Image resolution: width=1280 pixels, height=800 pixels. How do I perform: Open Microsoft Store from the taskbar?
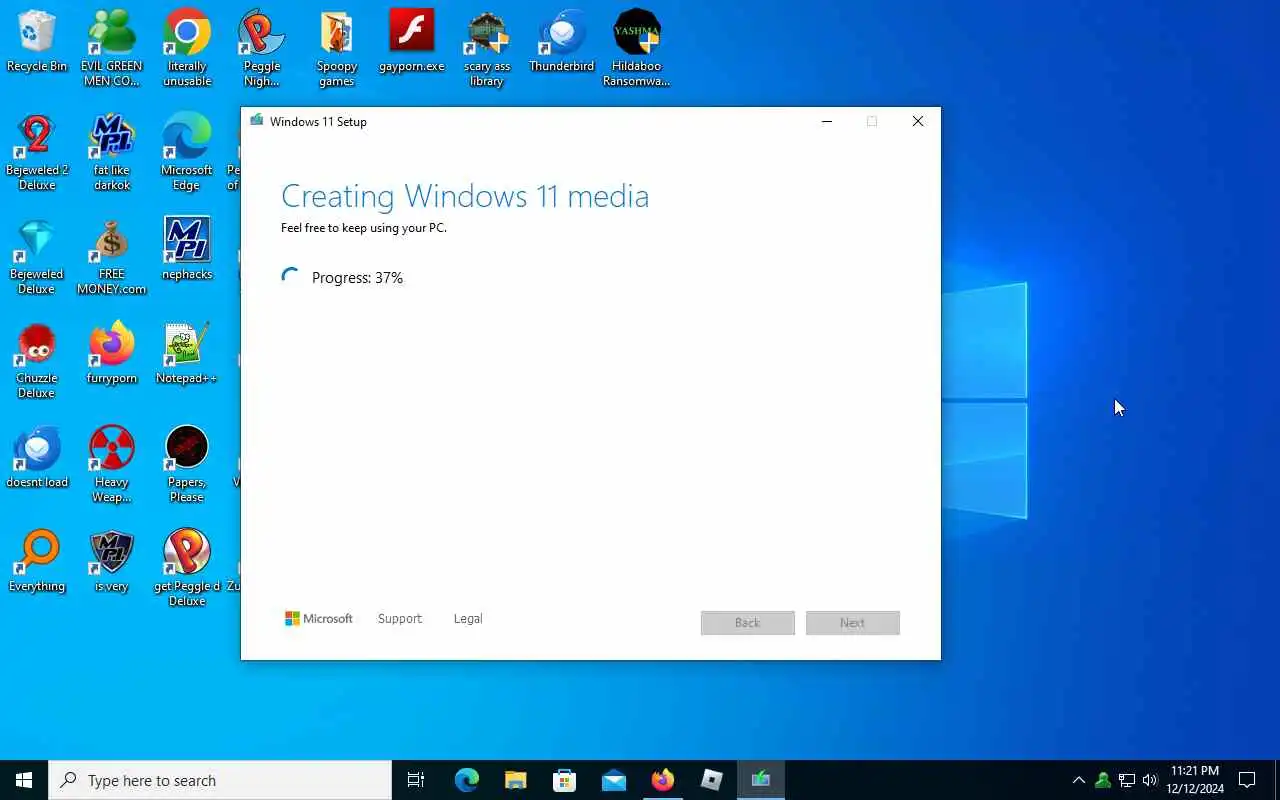point(564,780)
